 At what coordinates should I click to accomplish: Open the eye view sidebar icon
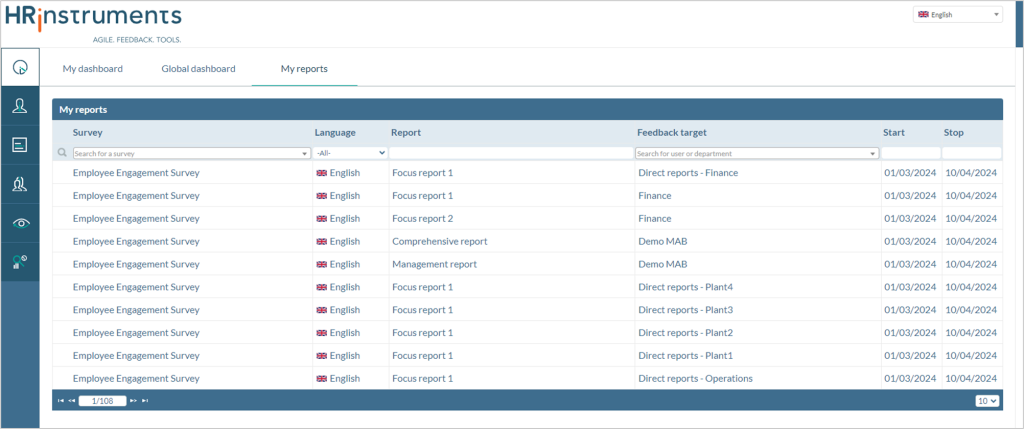tap(20, 223)
